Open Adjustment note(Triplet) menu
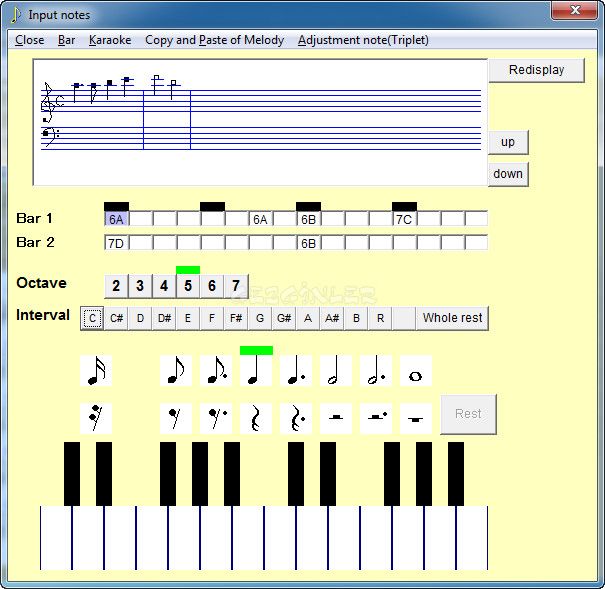The image size is (605, 589). pos(363,40)
